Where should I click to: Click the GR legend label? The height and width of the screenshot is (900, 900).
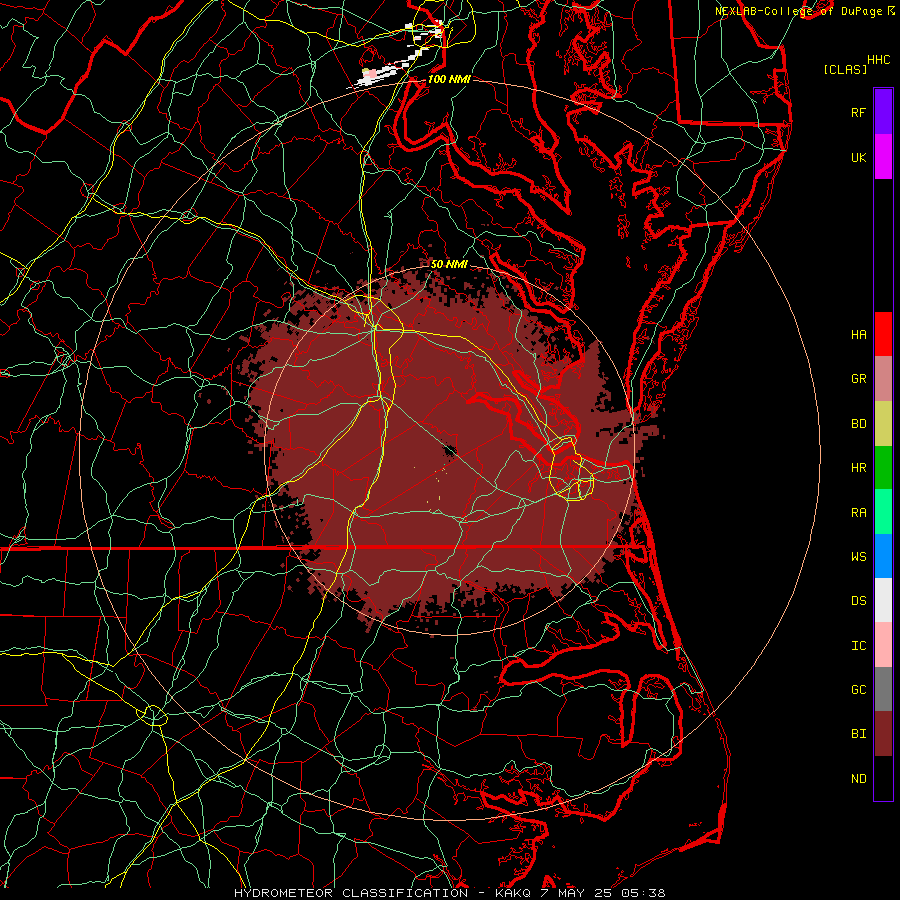pos(859,379)
